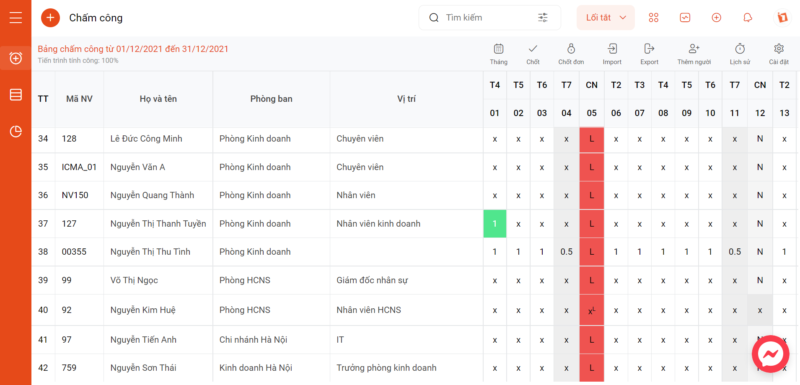Select the timekeeping clock sidebar item
This screenshot has height=385, width=800.
(x=16, y=58)
